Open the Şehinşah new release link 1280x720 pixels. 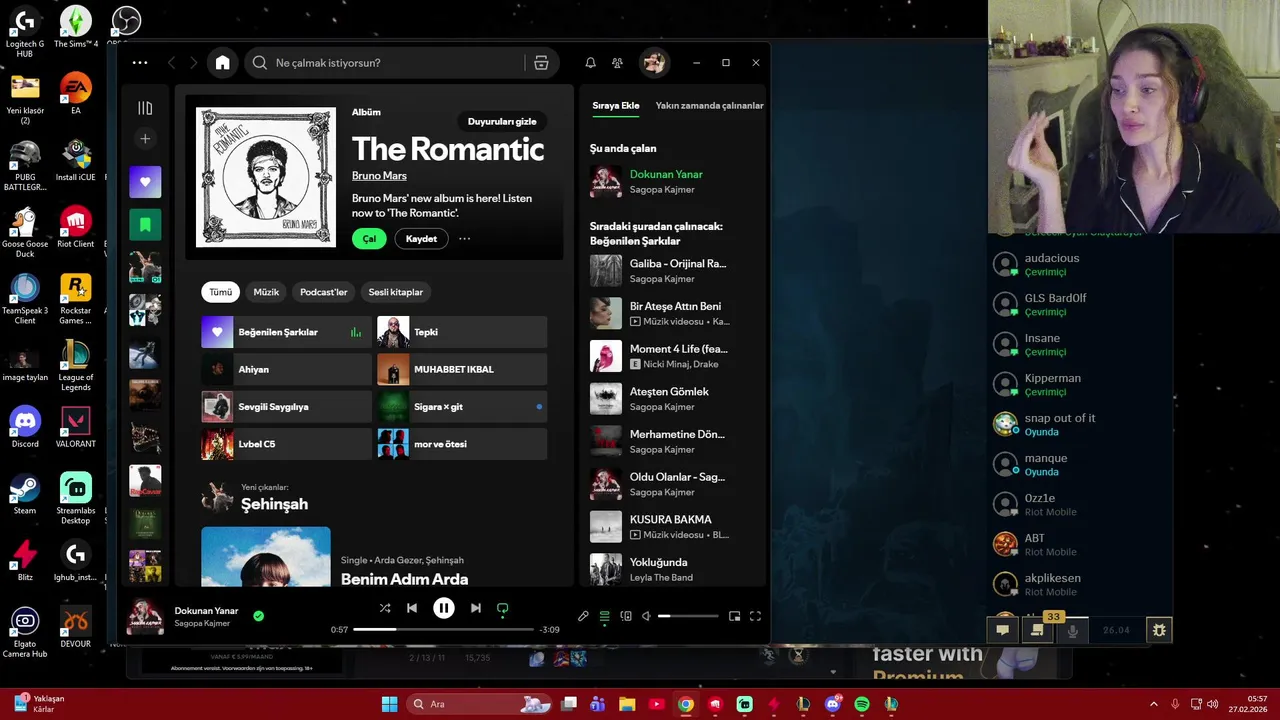click(274, 504)
